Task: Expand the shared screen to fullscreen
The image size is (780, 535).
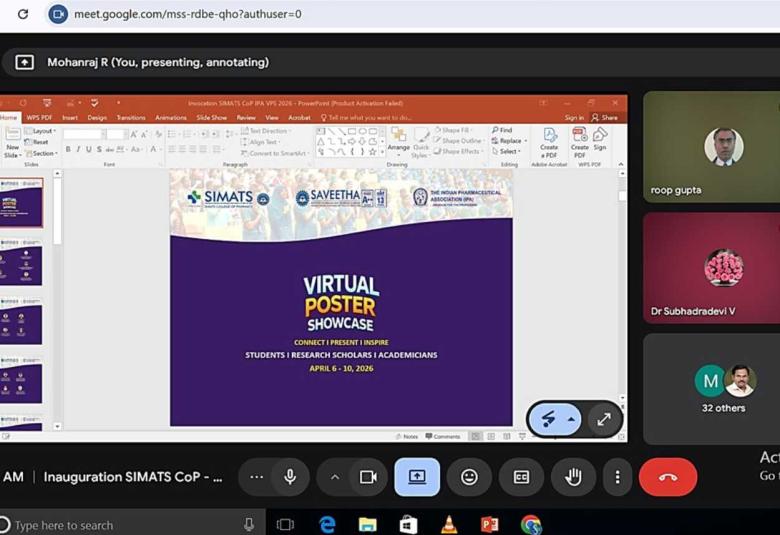Action: 604,420
